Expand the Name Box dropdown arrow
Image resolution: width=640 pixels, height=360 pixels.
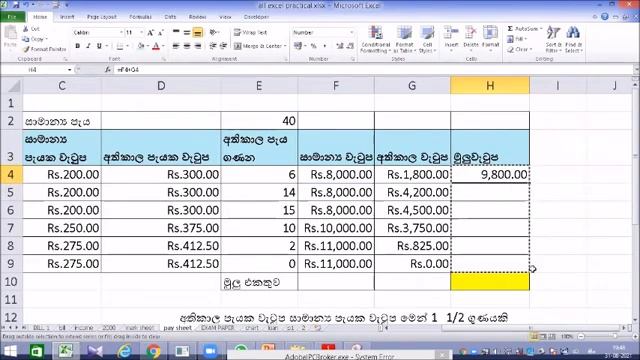coord(69,70)
